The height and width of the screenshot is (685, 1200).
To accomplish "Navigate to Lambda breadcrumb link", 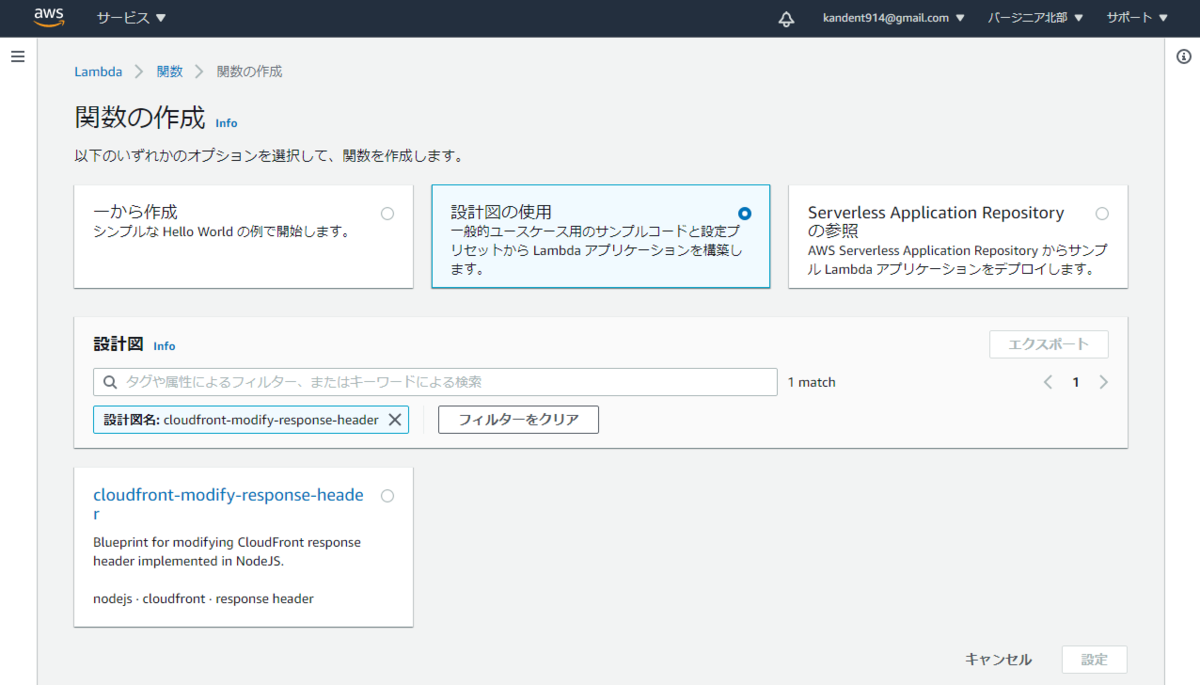I will pyautogui.click(x=98, y=72).
